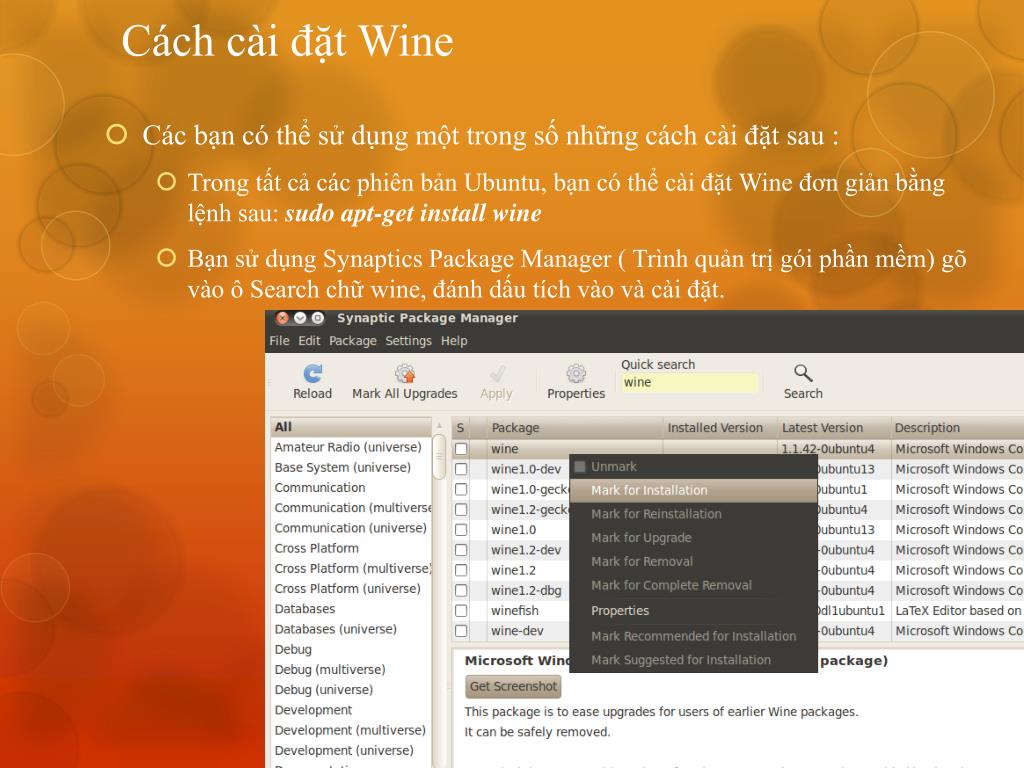Click the greyed Apply checkmark icon
1024x768 pixels.
(x=497, y=373)
